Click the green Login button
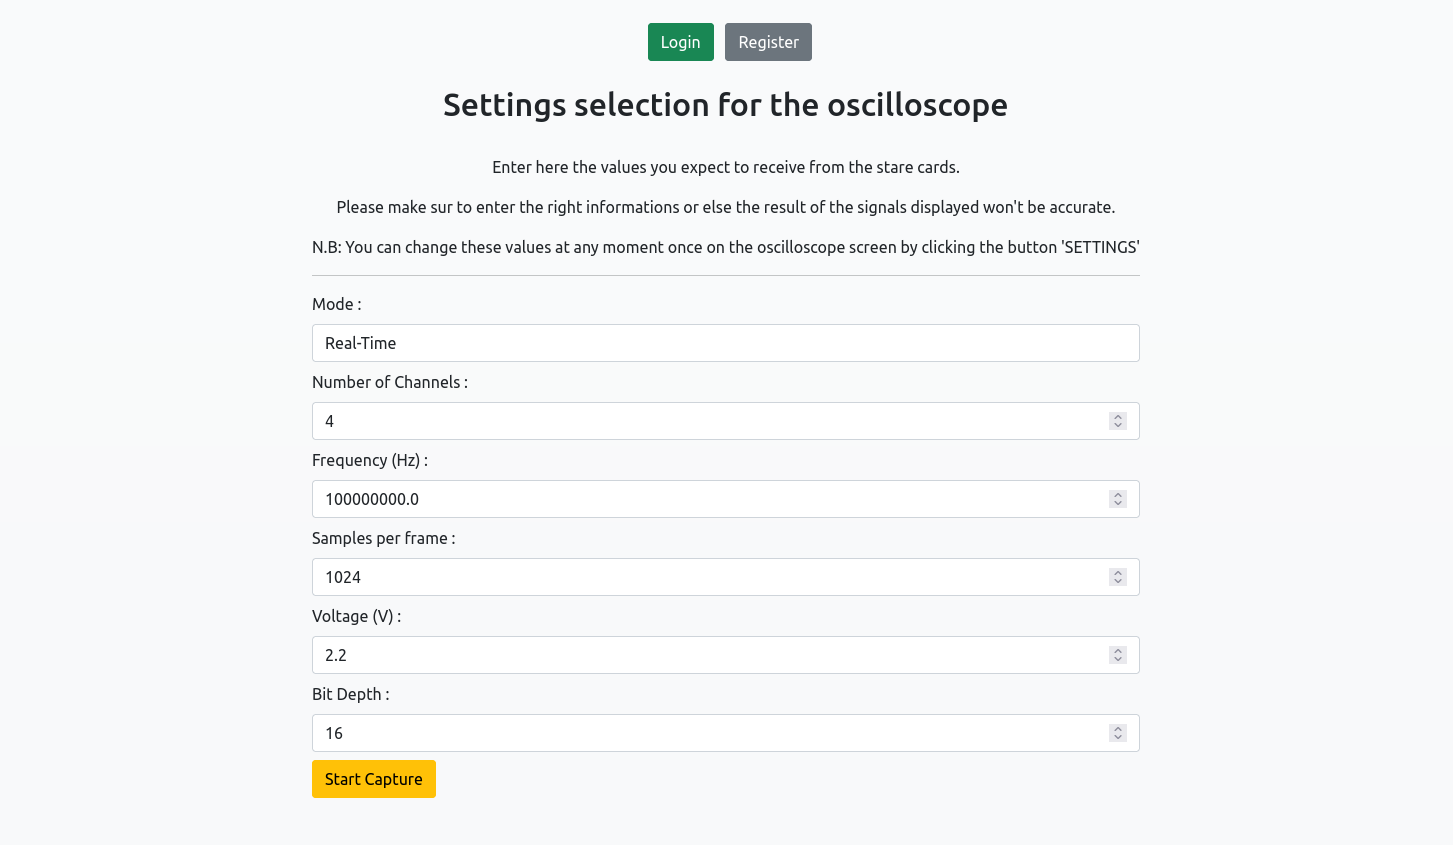The width and height of the screenshot is (1453, 845). click(680, 42)
